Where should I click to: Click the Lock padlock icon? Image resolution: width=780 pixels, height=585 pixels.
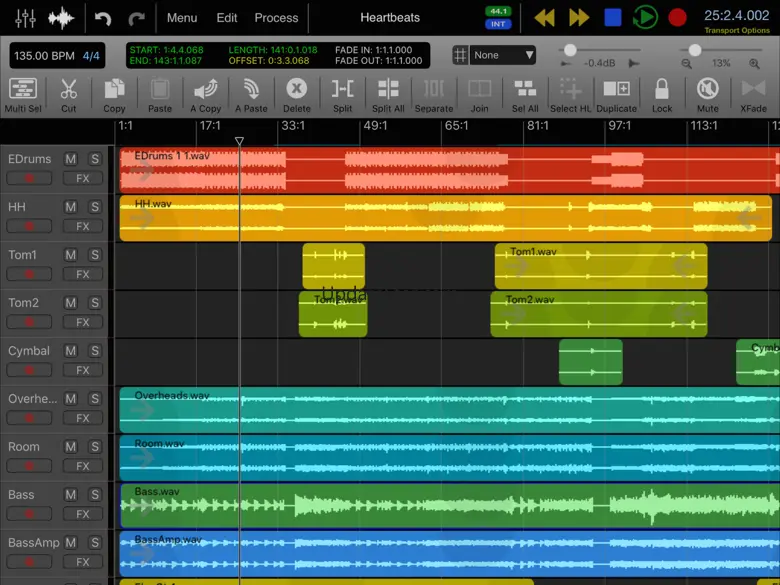(x=662, y=94)
